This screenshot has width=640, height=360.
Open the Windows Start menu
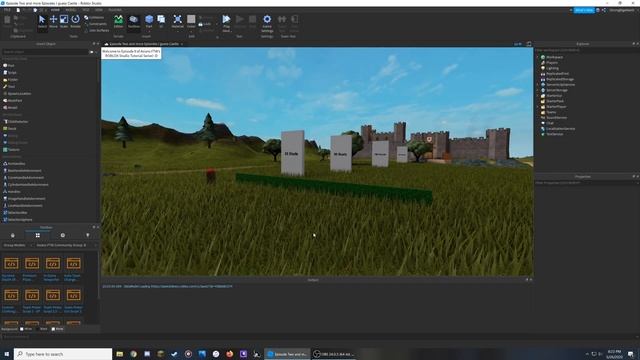7,354
